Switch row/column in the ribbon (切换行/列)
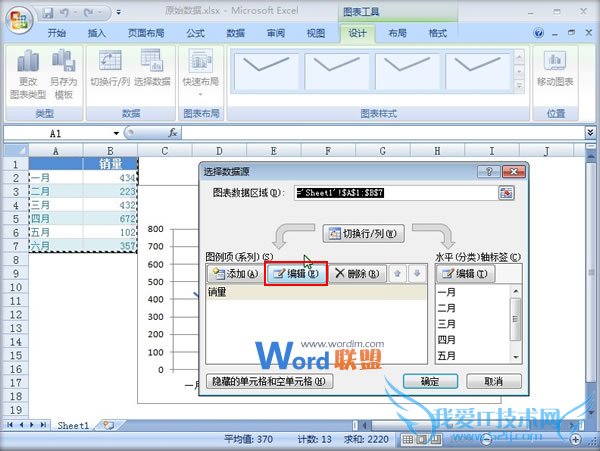600x451 pixels. [110, 68]
